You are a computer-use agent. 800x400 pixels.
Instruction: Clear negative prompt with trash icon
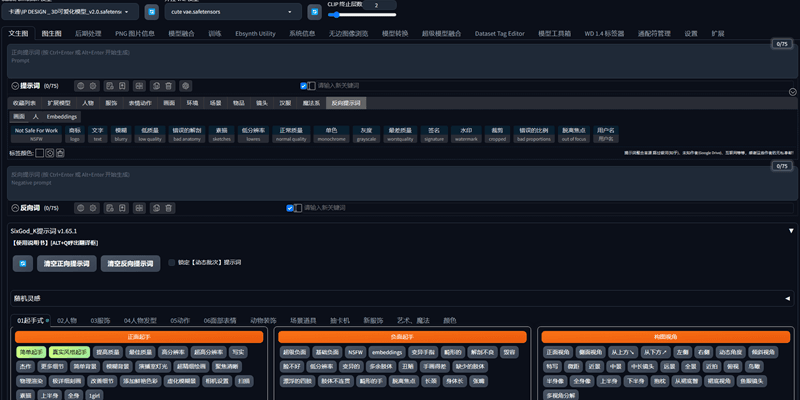click(169, 208)
